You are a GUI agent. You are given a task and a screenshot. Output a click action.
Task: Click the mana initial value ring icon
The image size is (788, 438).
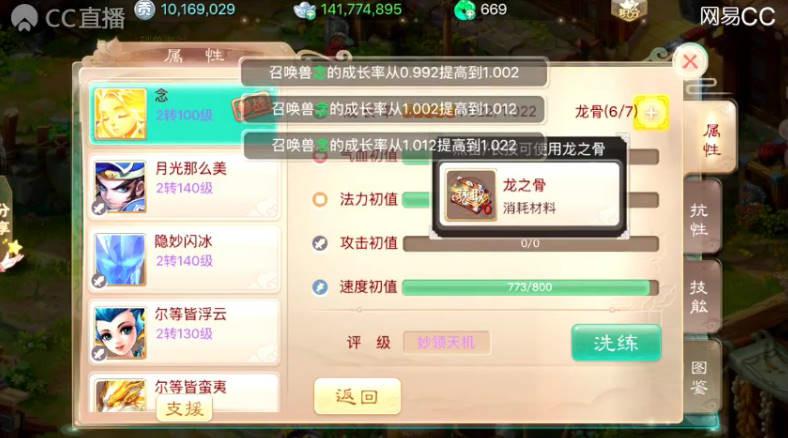320,199
